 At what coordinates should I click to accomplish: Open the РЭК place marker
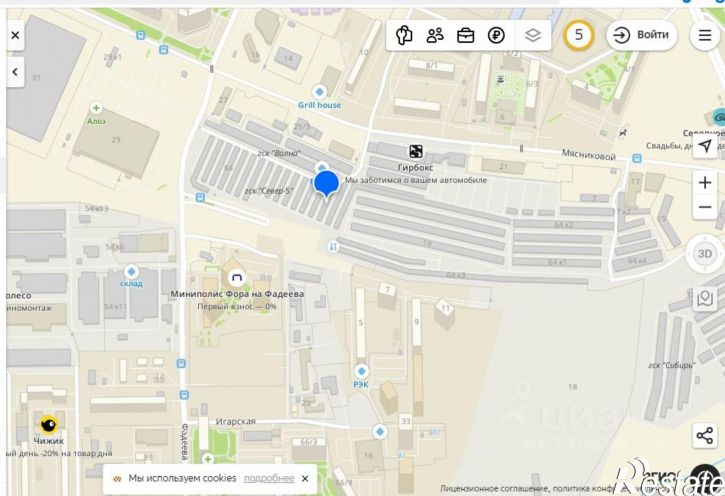pyautogui.click(x=361, y=371)
